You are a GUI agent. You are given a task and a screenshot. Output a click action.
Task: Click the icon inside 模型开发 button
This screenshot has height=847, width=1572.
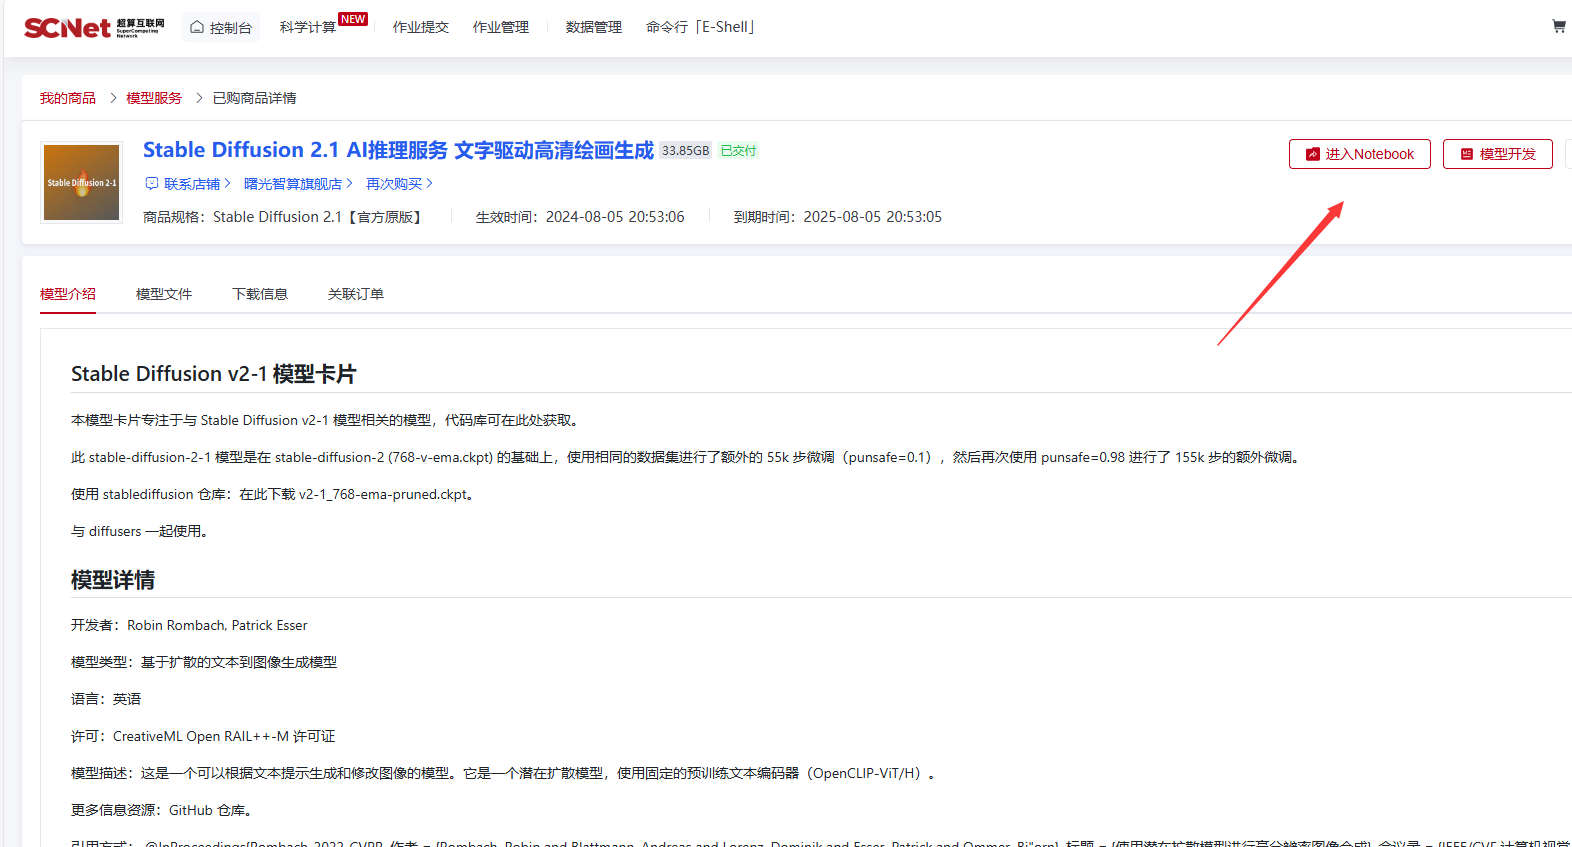(x=1467, y=154)
